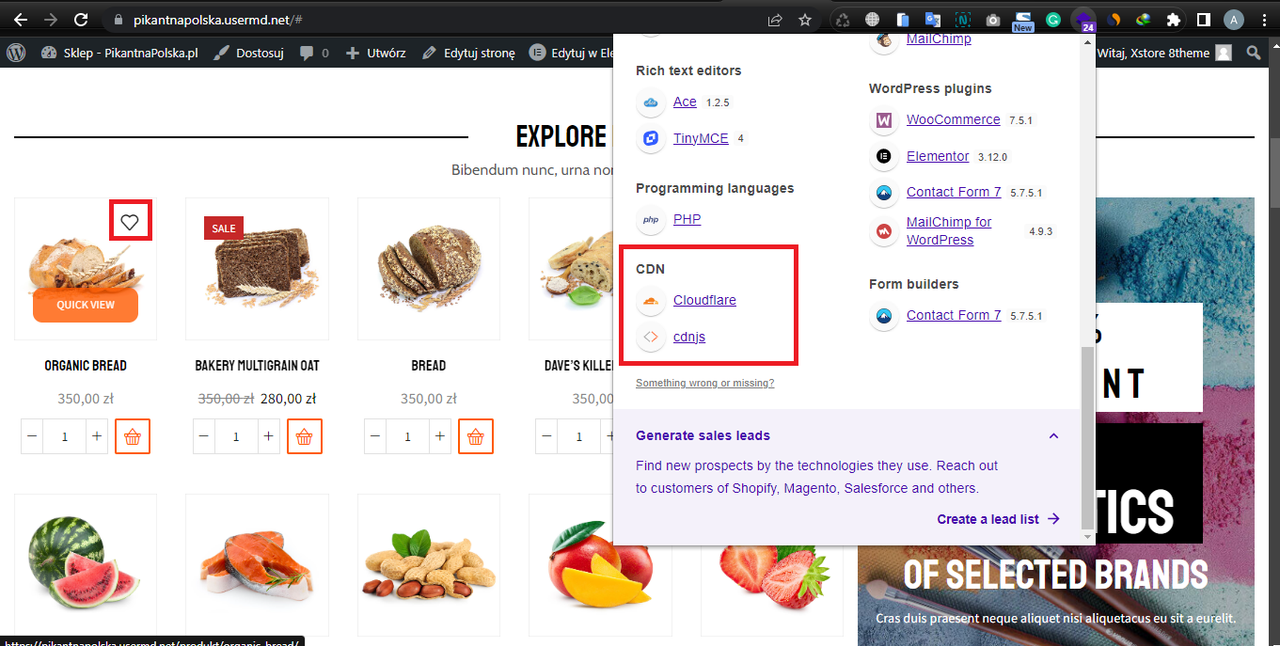Open comments item showing 0 in admin bar
Viewport: 1280px width, 646px height.
tap(314, 53)
